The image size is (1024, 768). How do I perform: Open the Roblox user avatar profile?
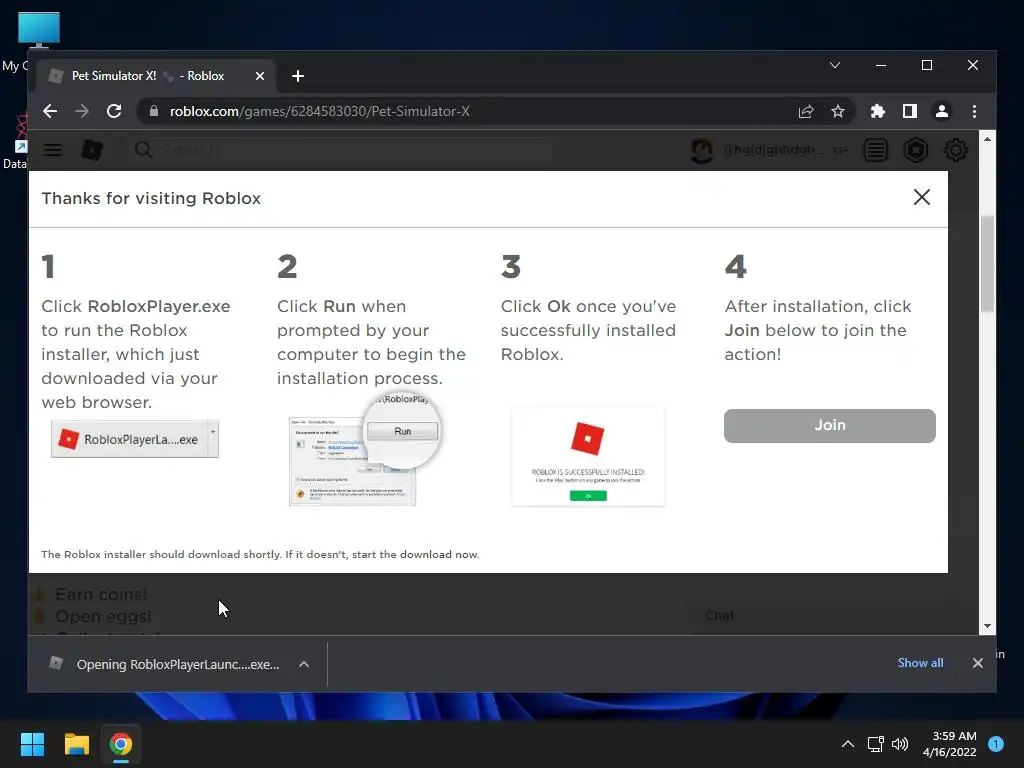coord(702,151)
